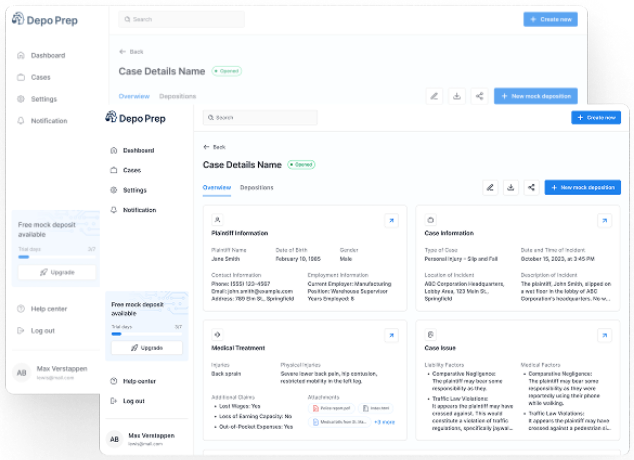Switch to Depositions tab in front window

pos(256,187)
